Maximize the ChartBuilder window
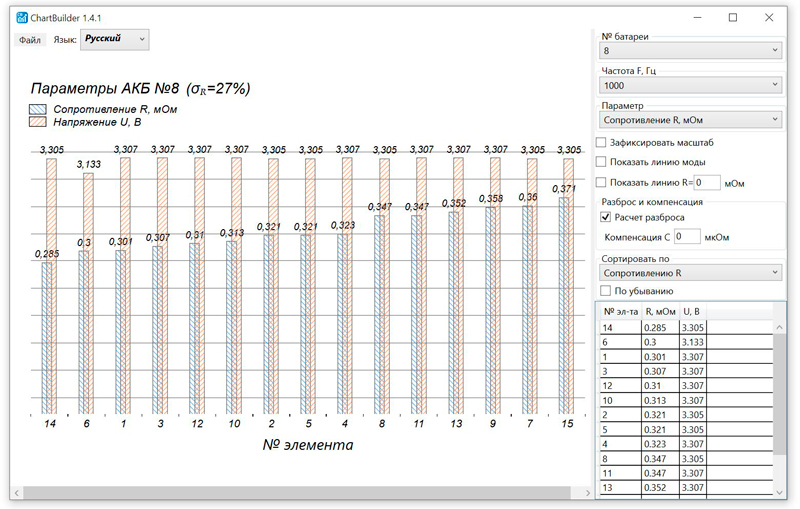 [x=733, y=17]
